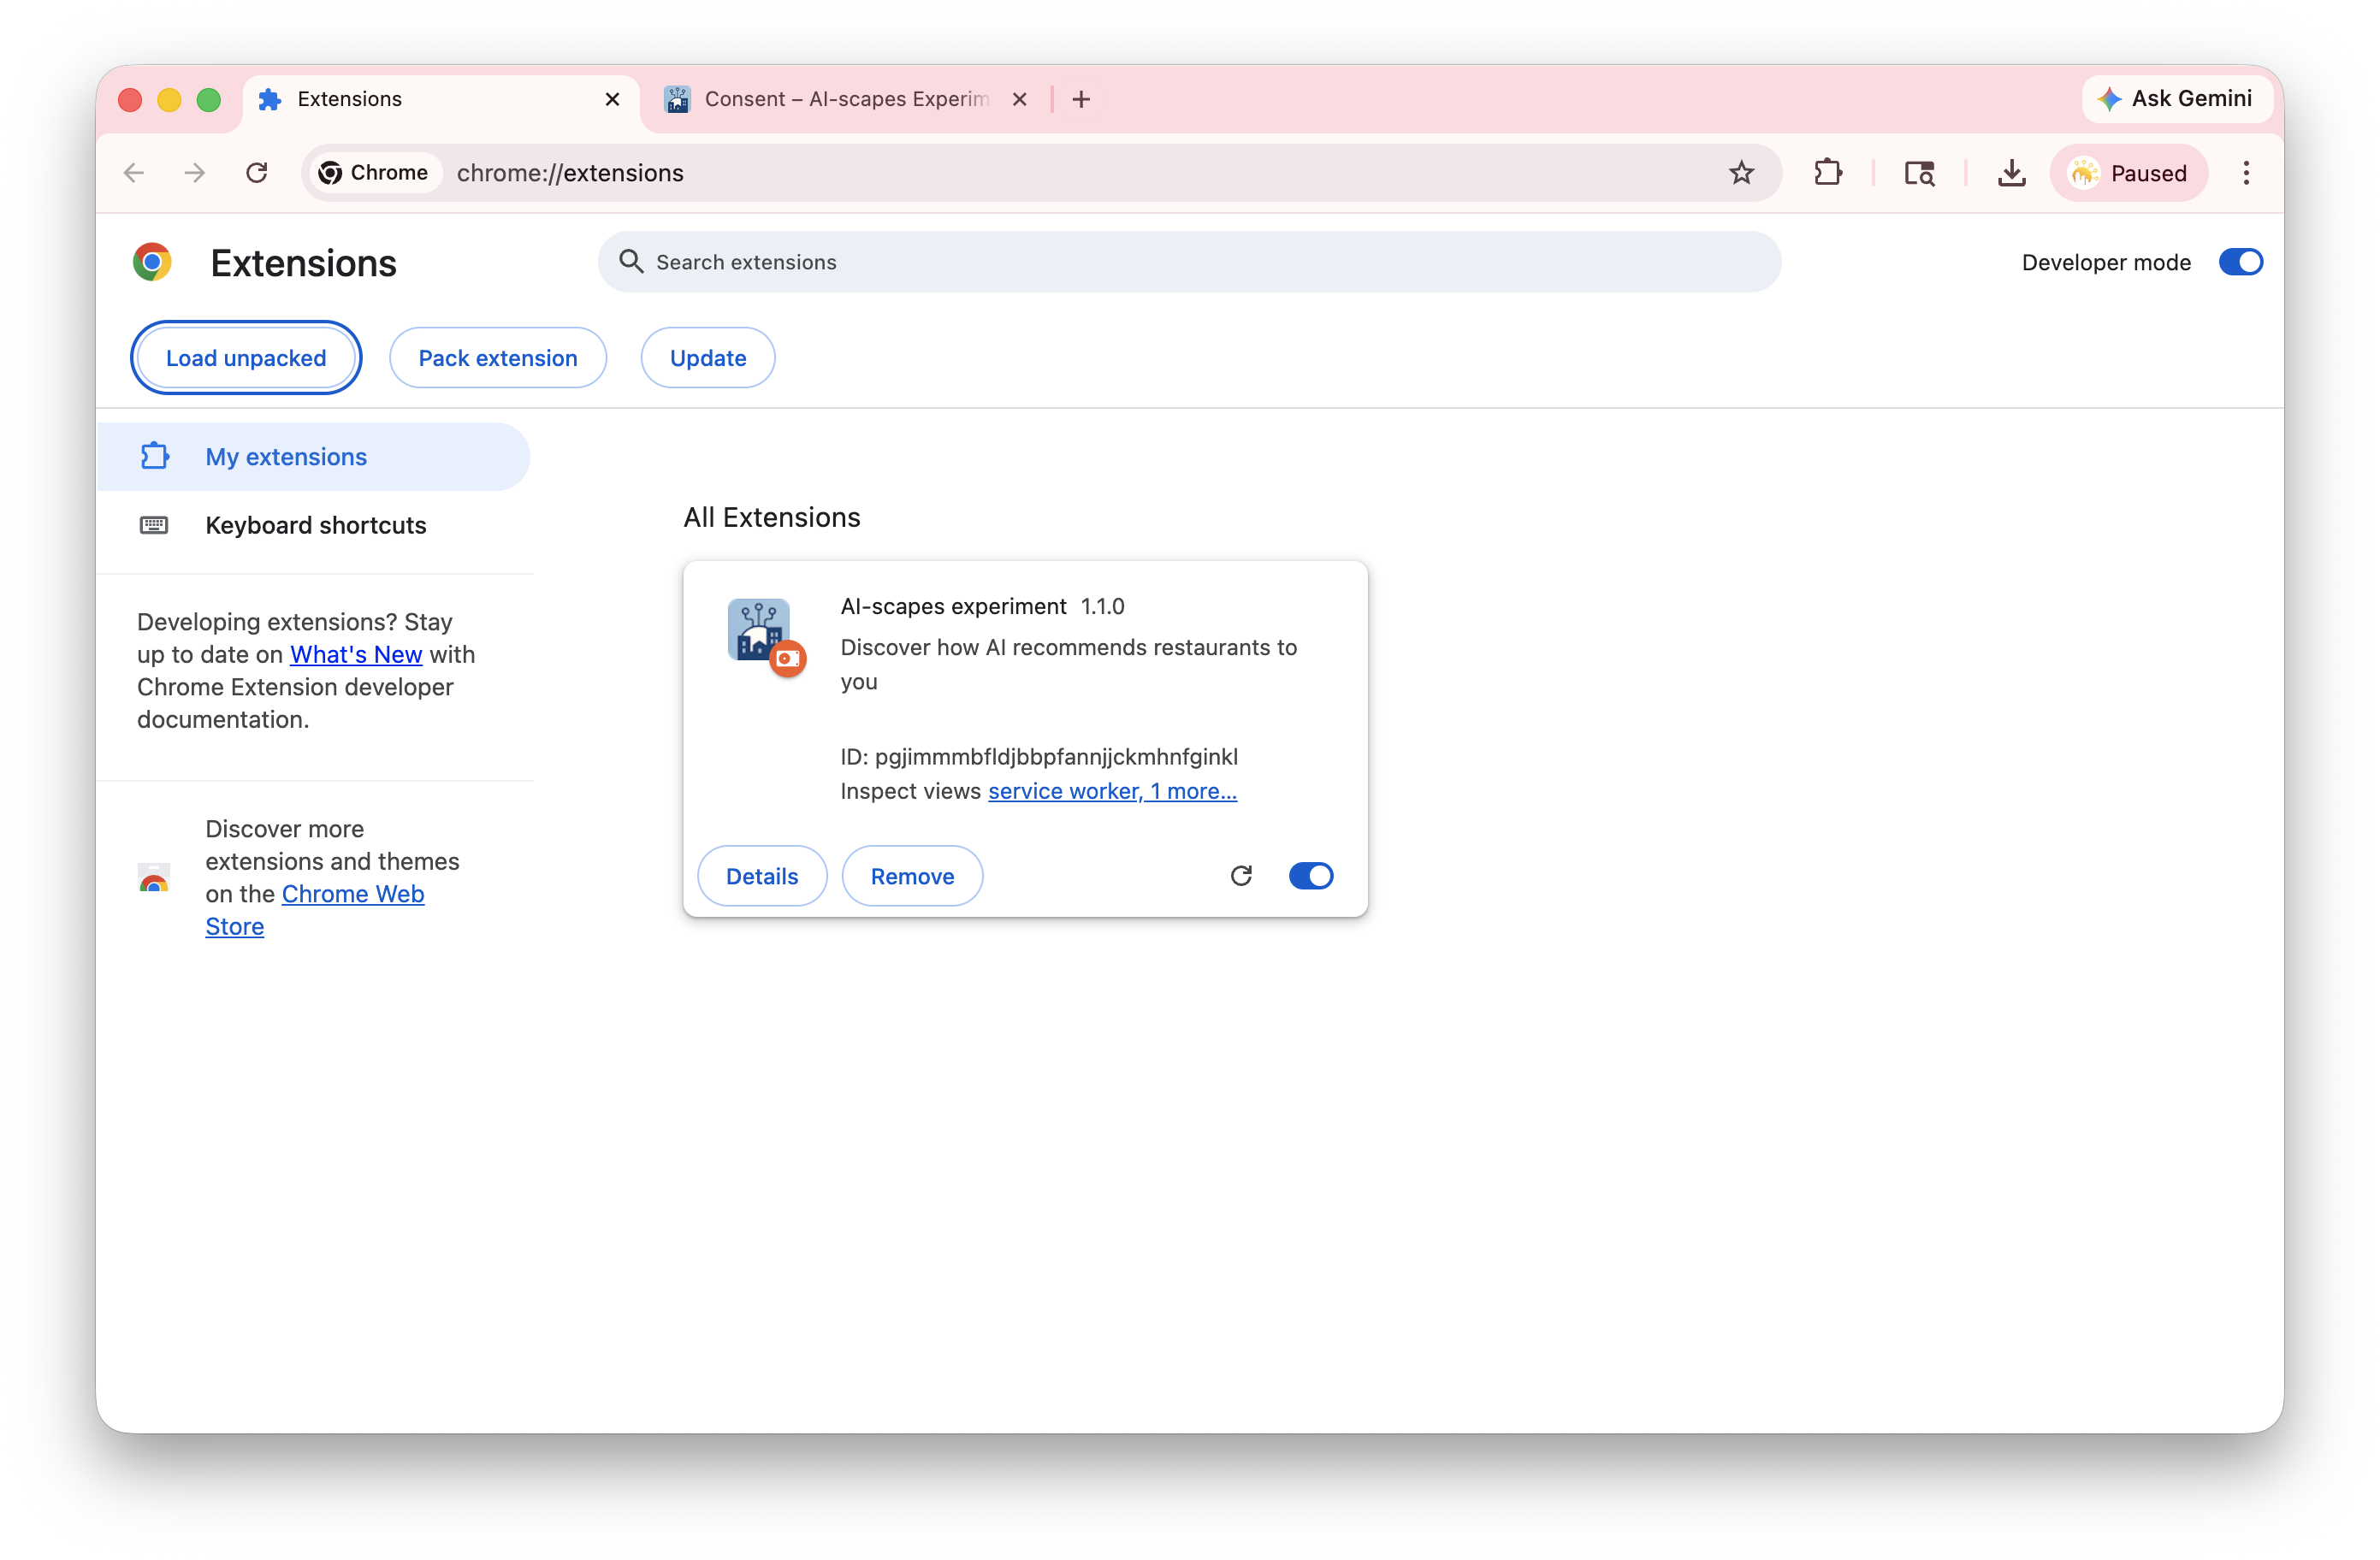Click the My extensions puzzle icon in the sidebar

(154, 456)
